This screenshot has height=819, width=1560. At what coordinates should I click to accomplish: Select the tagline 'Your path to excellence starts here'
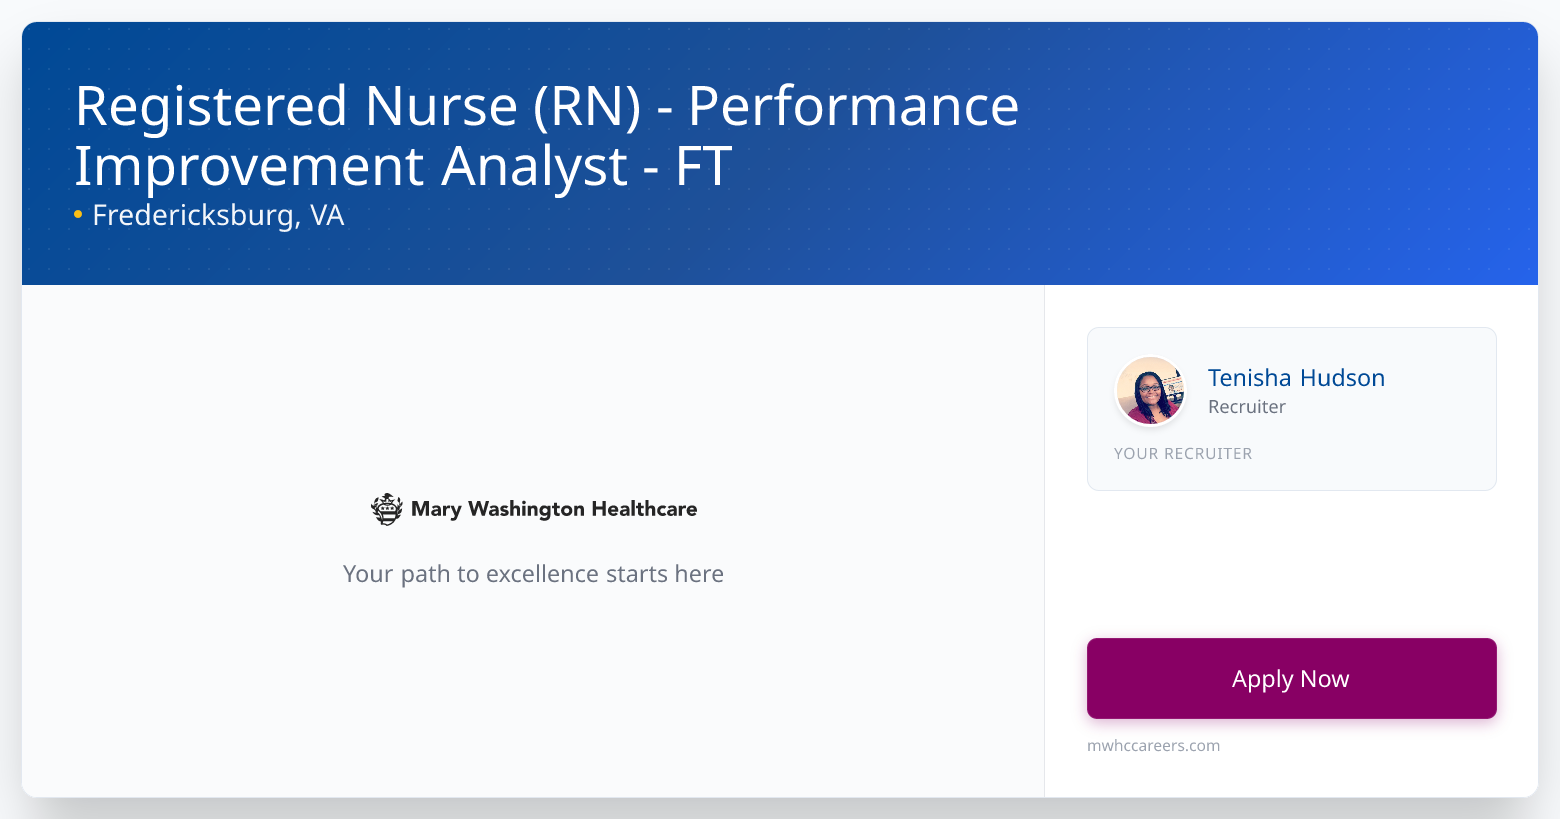(533, 573)
